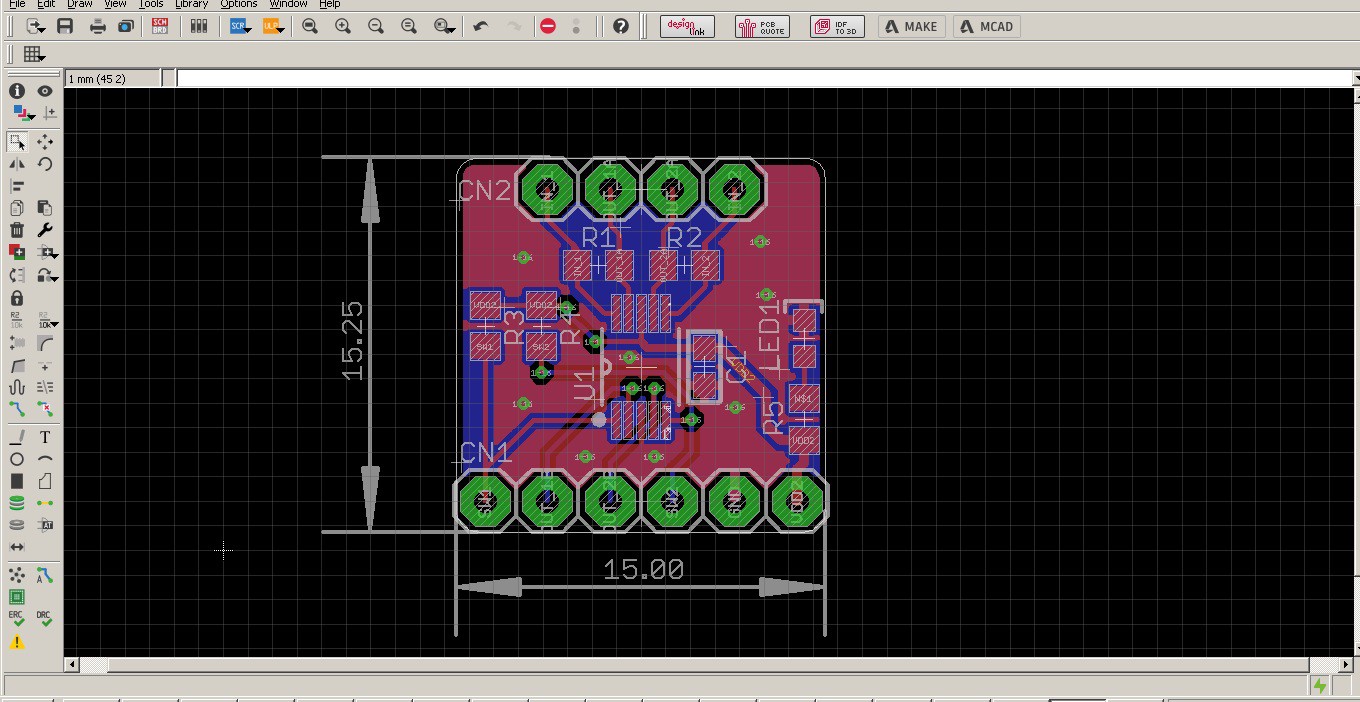The height and width of the screenshot is (702, 1360).
Task: Select the Rectangle tool
Action: point(17,482)
